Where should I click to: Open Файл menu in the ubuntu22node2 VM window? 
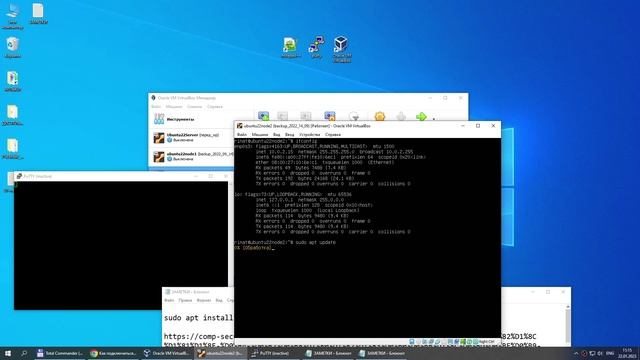(x=242, y=134)
